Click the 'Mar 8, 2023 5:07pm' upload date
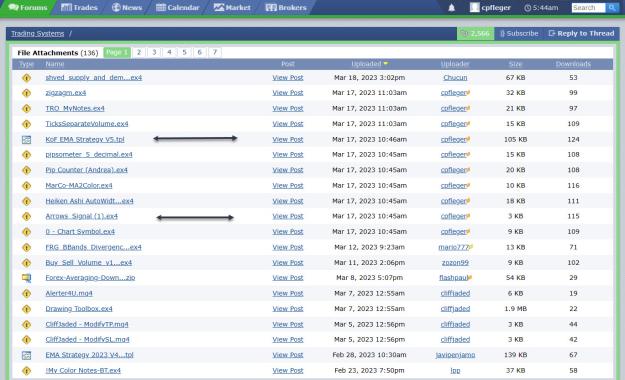The width and height of the screenshot is (625, 380). pos(369,278)
